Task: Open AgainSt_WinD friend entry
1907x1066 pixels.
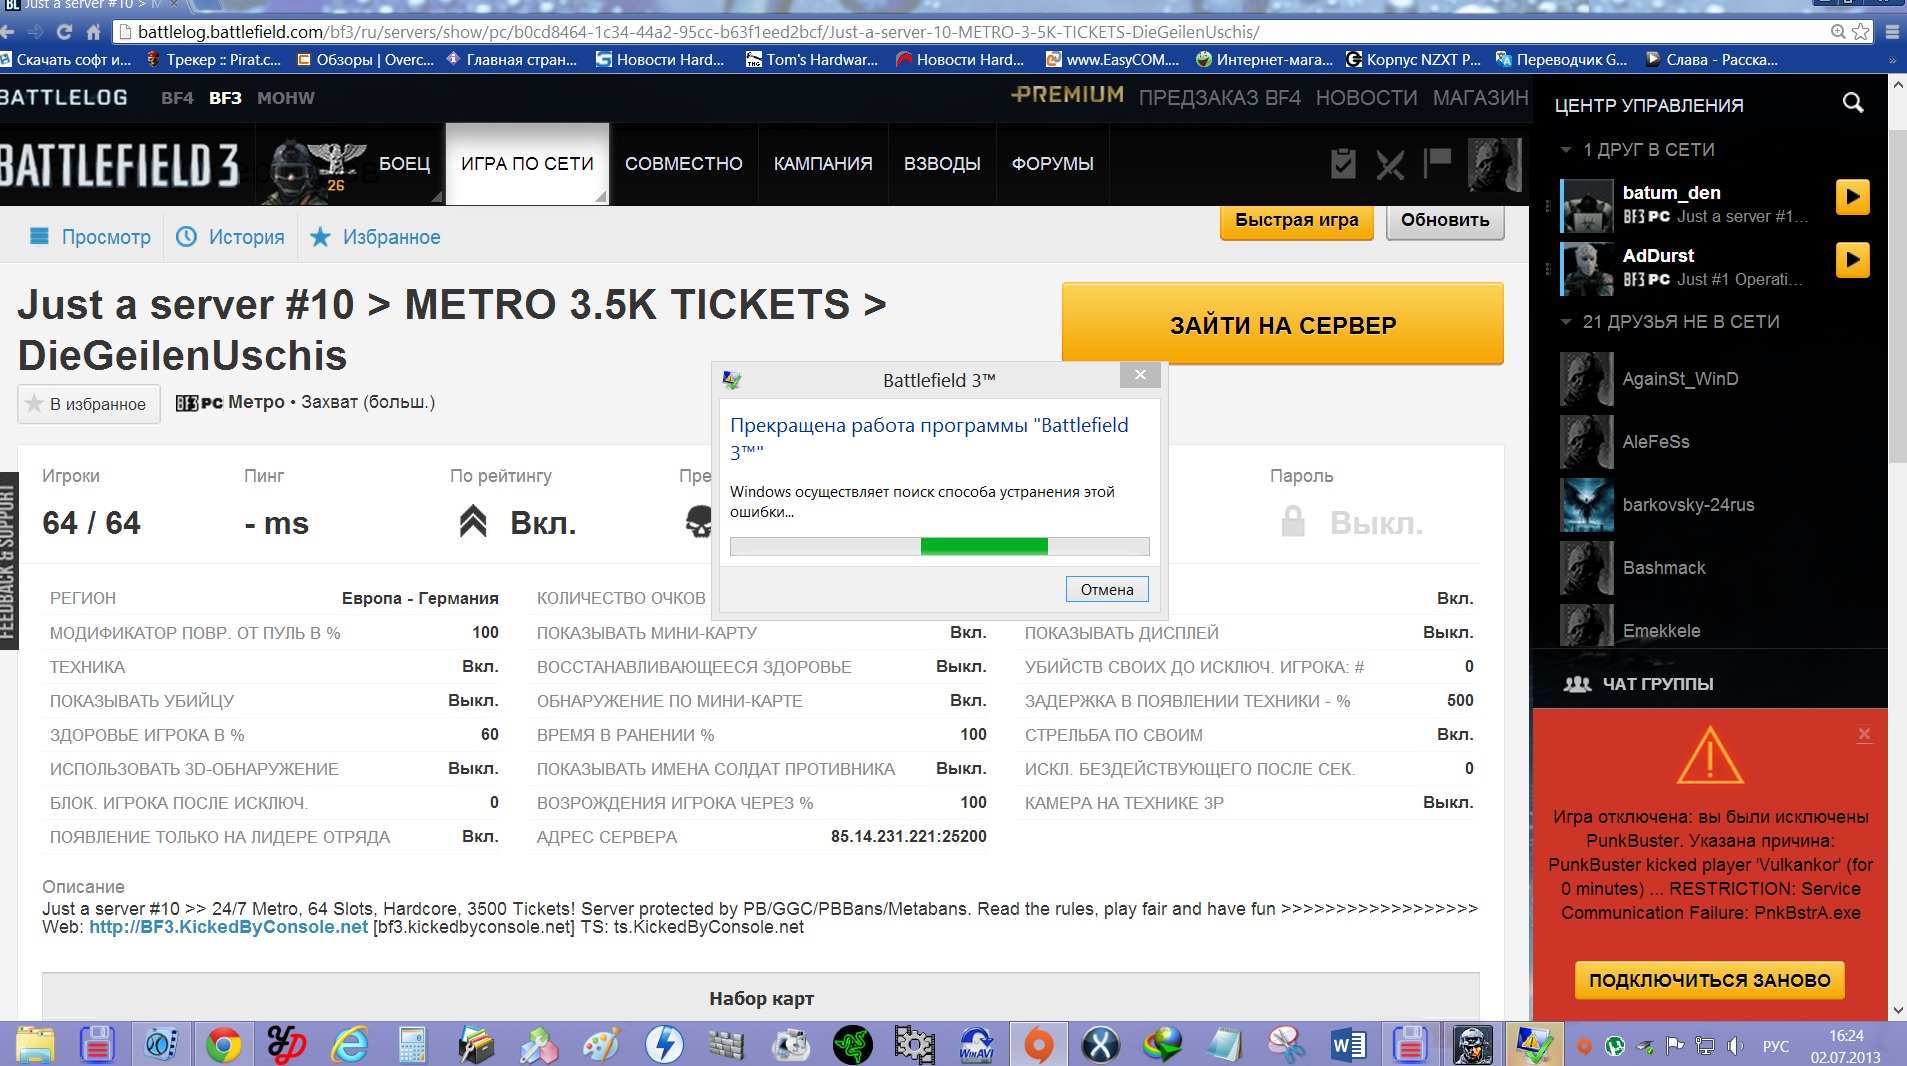Action: [x=1680, y=379]
